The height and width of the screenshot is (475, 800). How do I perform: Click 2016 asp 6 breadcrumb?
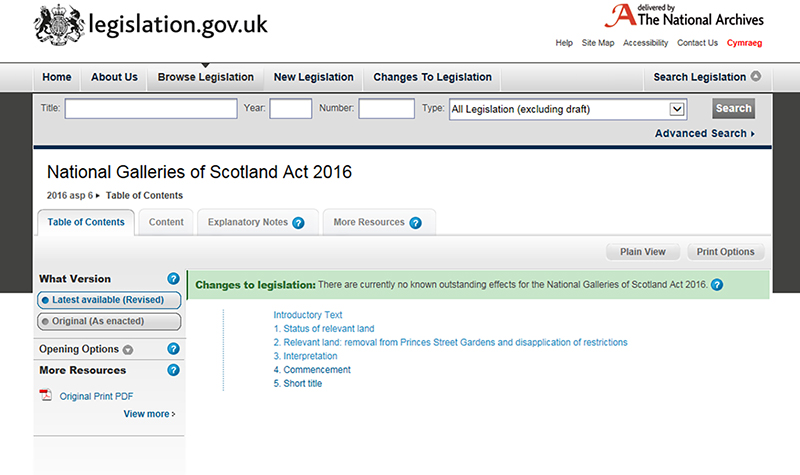(70, 195)
